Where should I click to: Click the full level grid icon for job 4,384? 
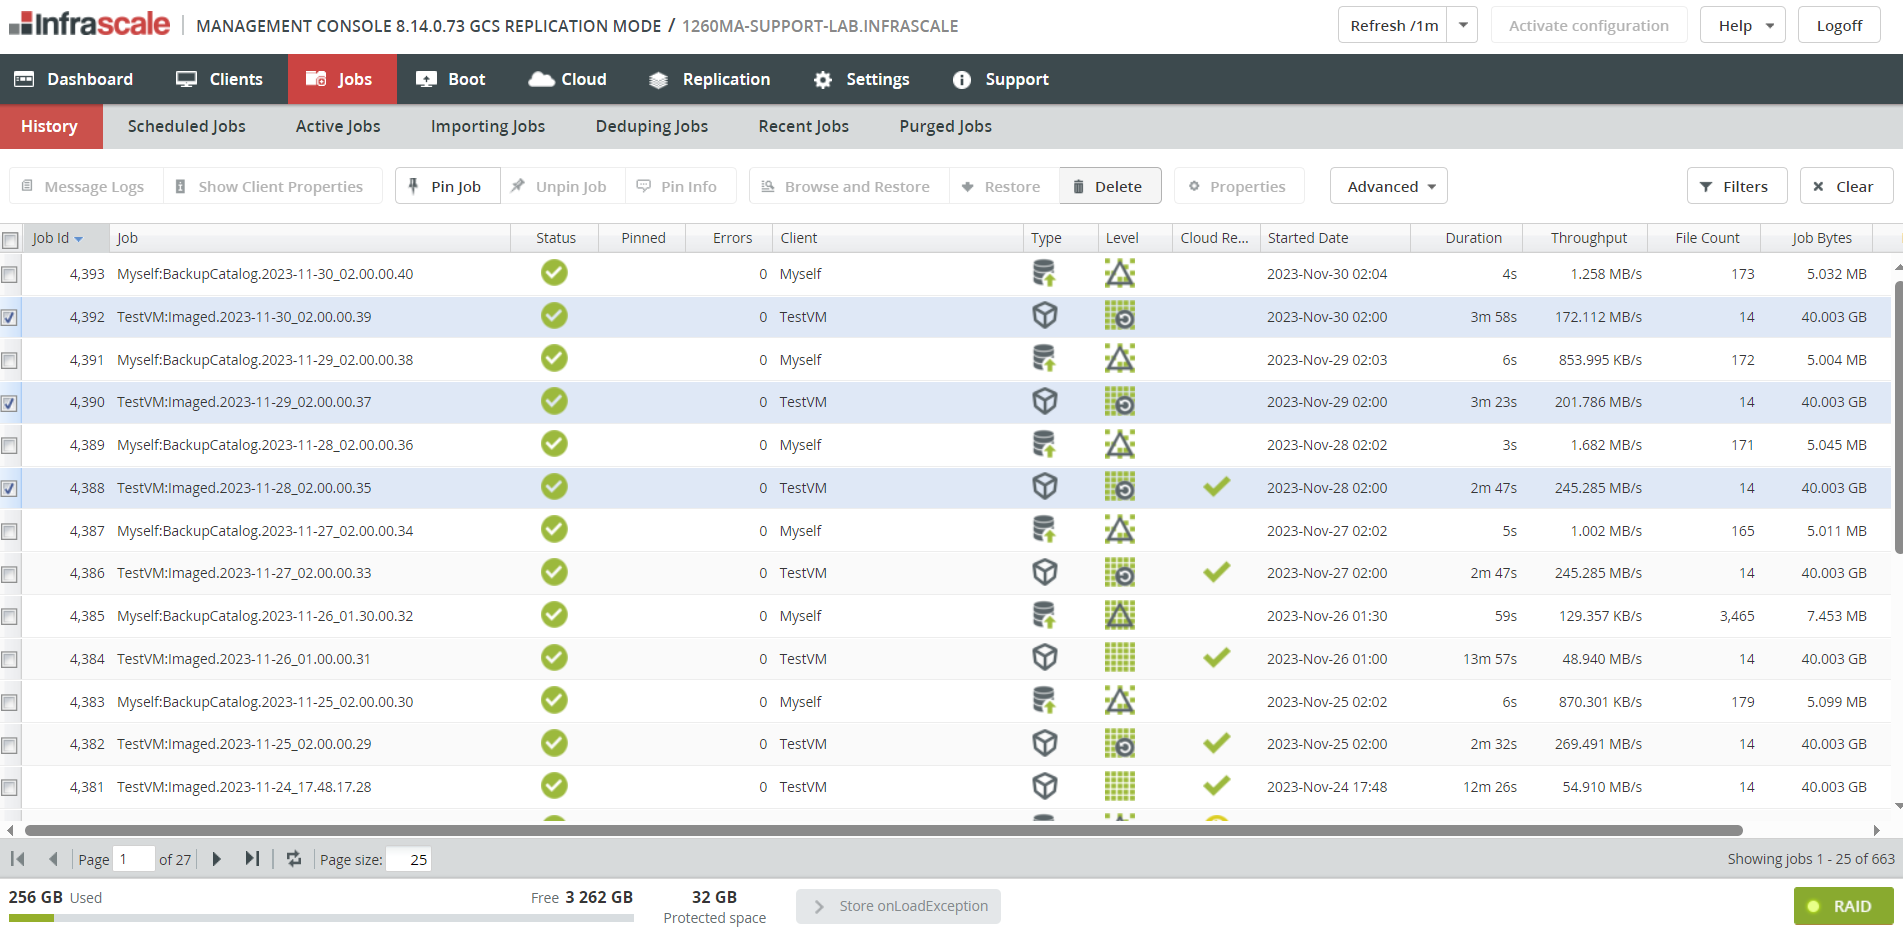1119,657
